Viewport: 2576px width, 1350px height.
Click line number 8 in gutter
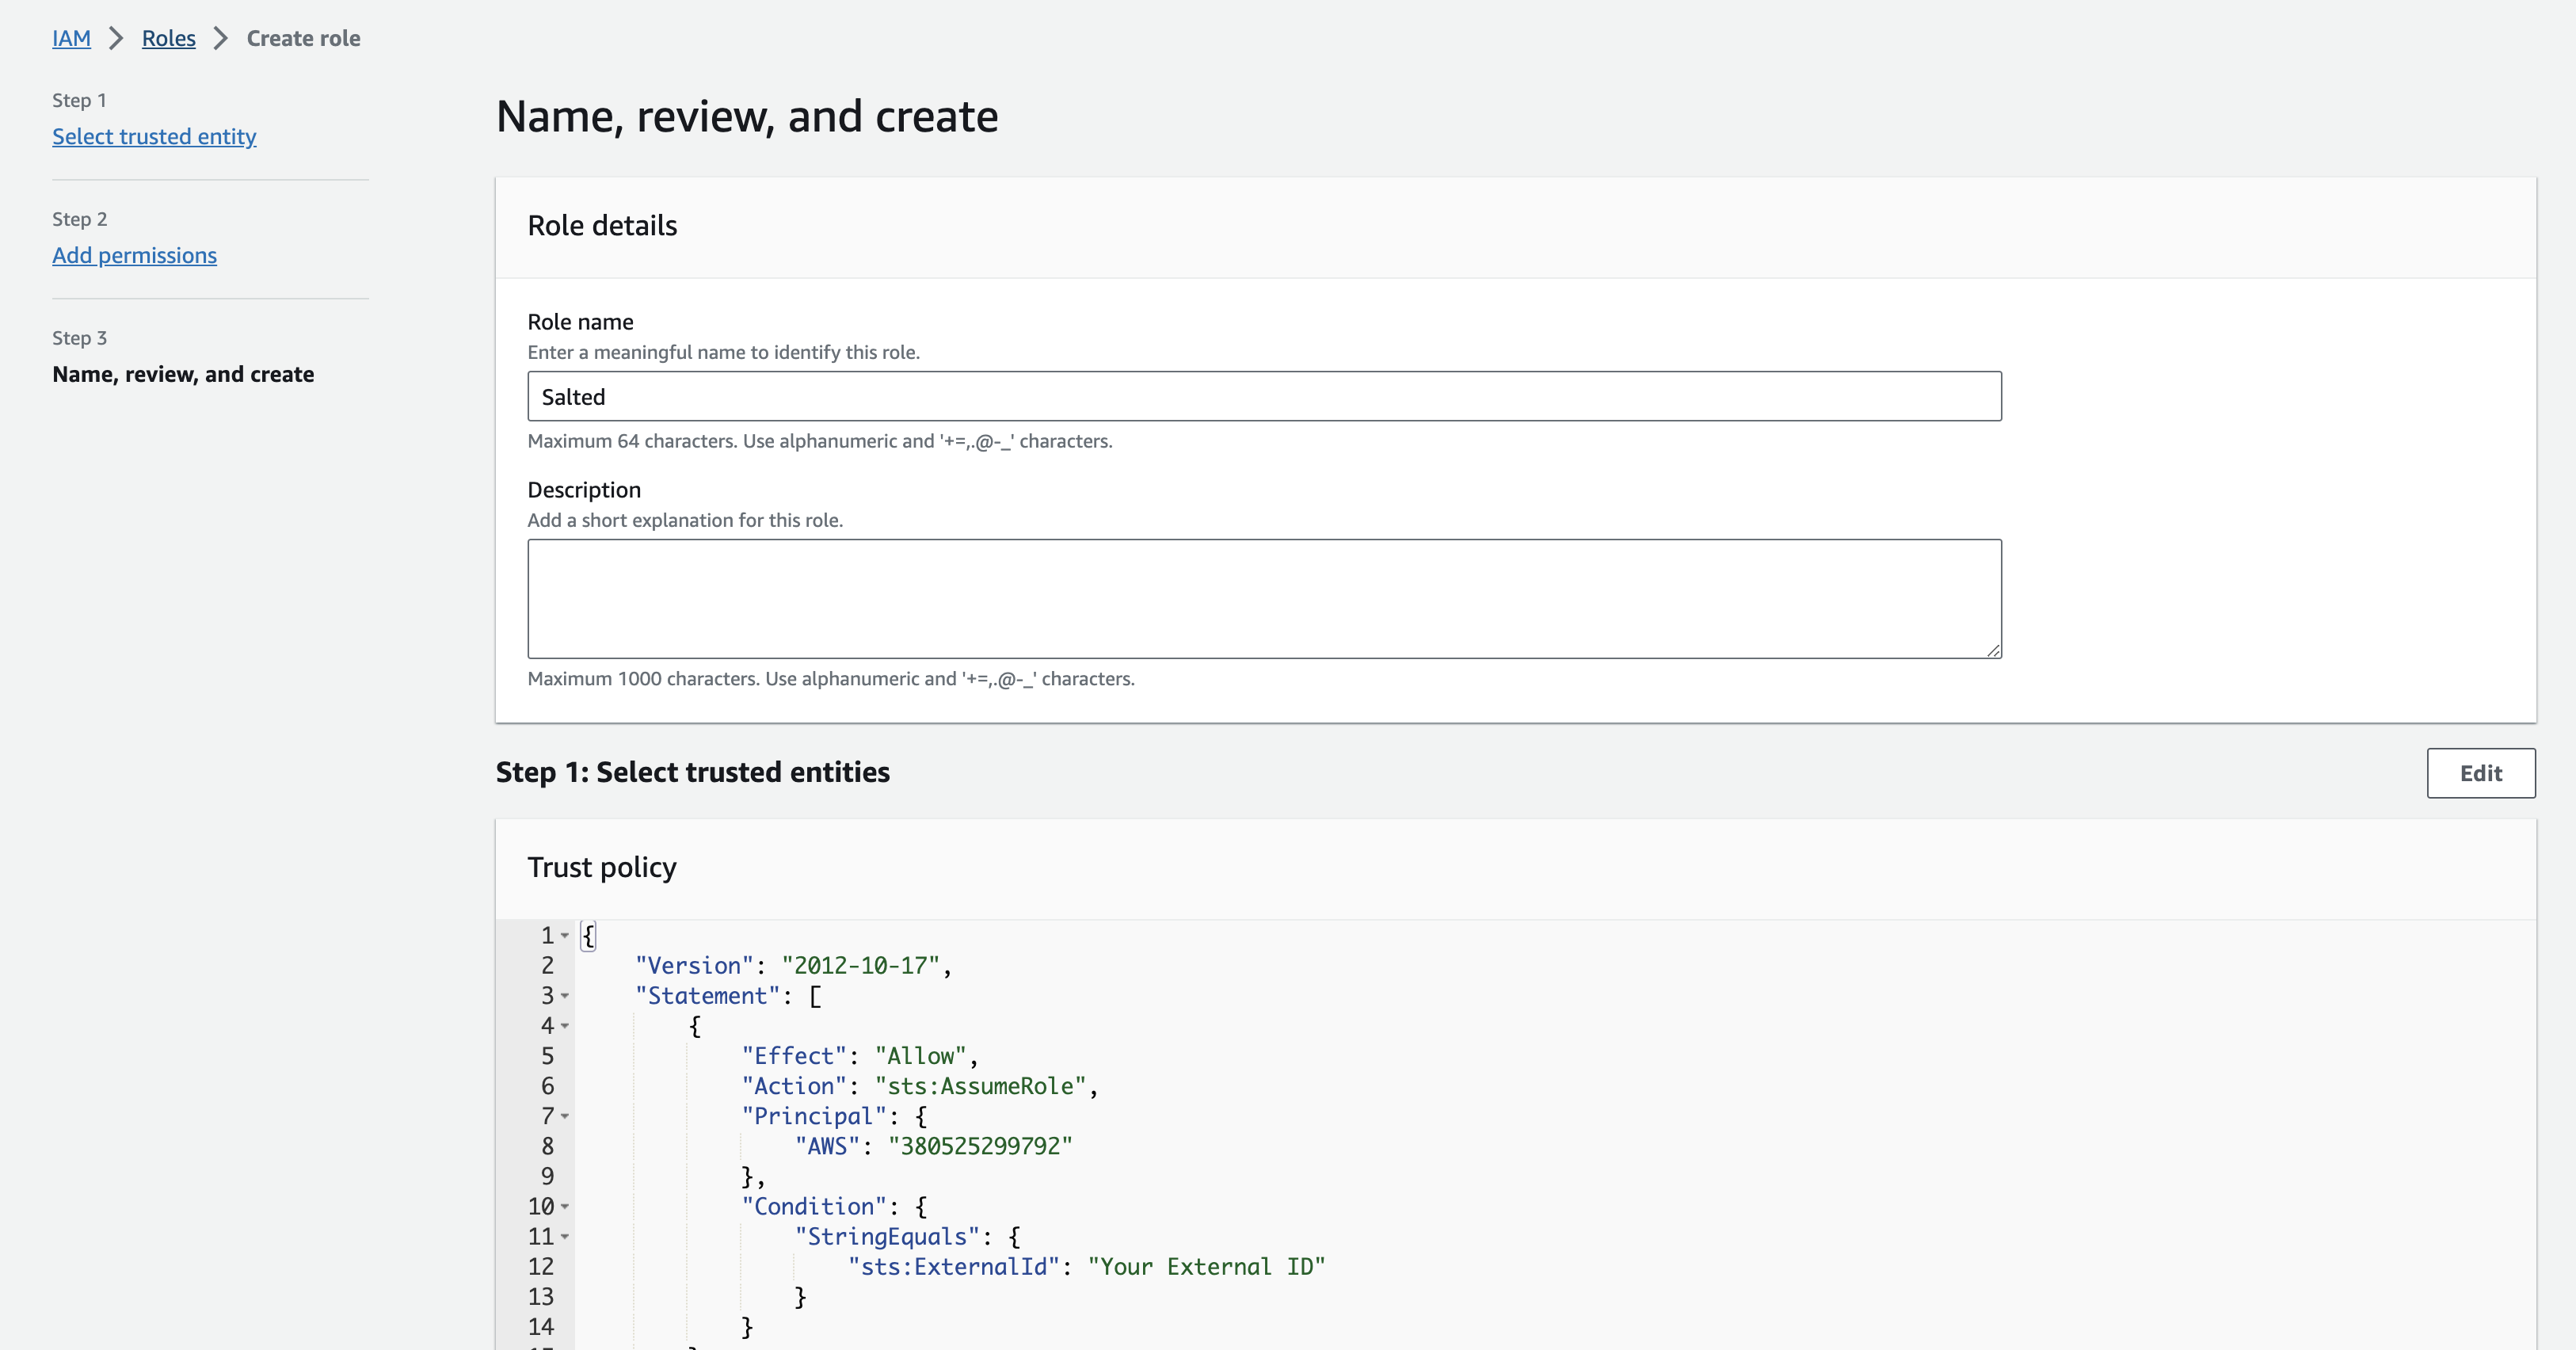547,1146
